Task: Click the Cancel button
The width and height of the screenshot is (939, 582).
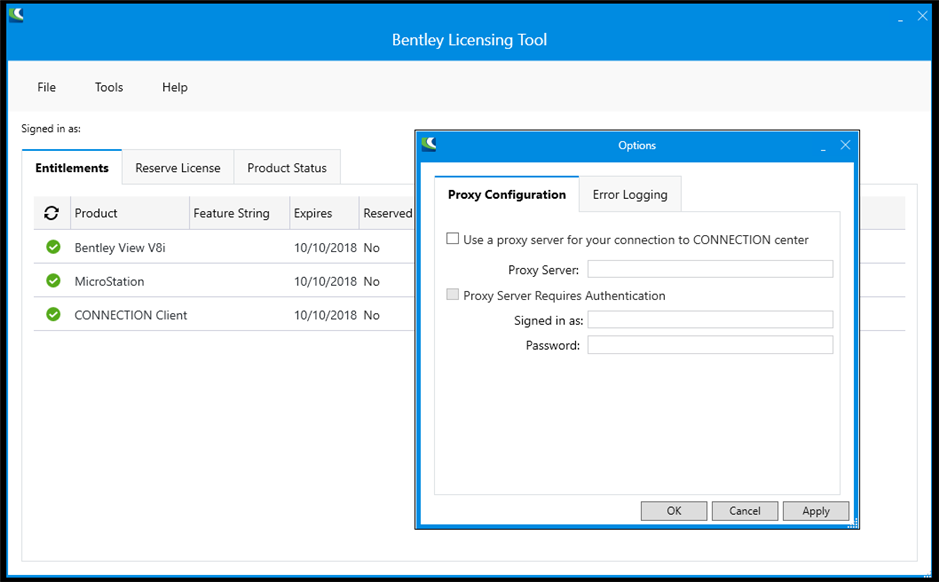Action: coord(745,511)
